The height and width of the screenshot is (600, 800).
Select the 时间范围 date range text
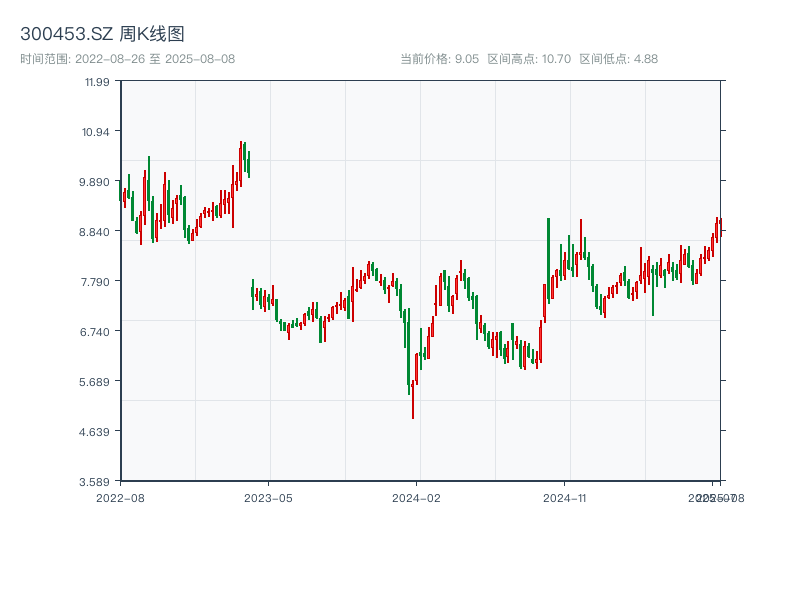click(x=127, y=59)
